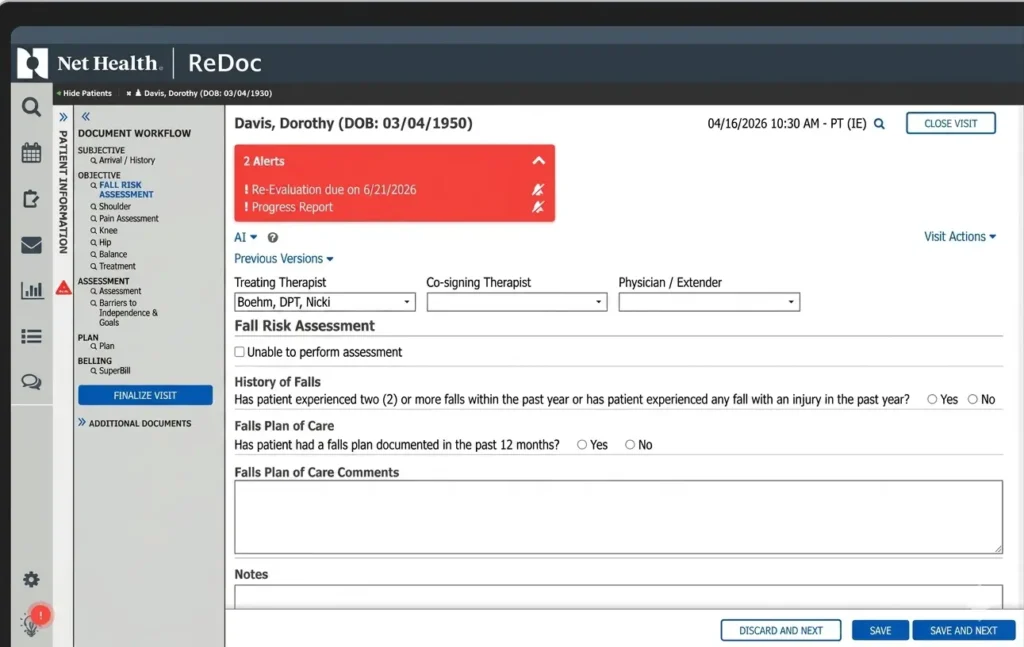This screenshot has height=647, width=1024.
Task: Click the Progress Report alert text
Action: 292,207
